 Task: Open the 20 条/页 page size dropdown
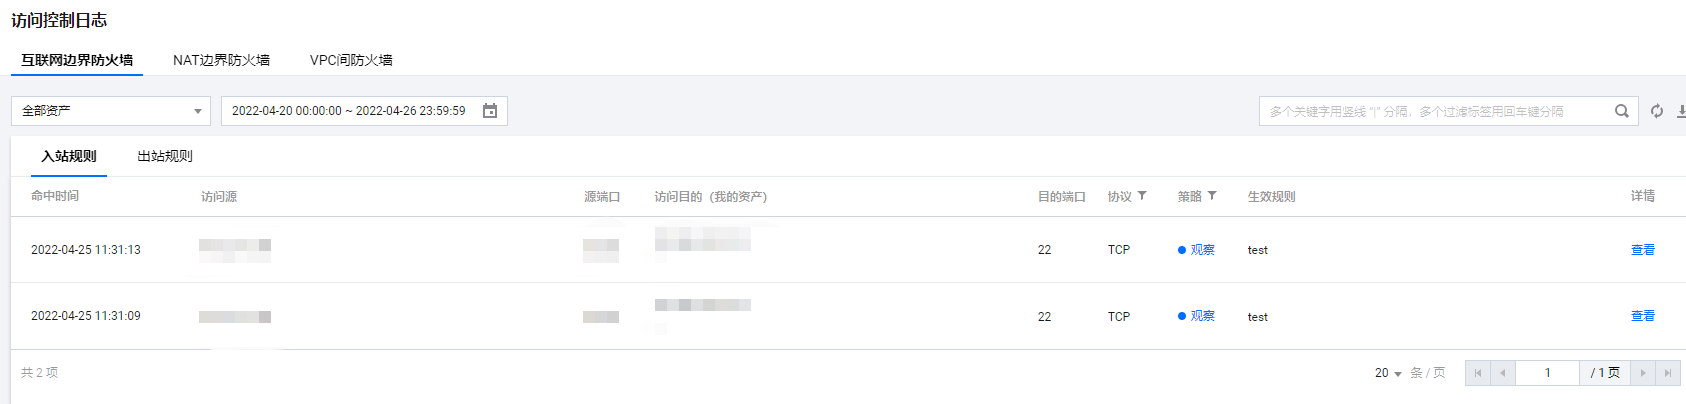[x=1388, y=373]
